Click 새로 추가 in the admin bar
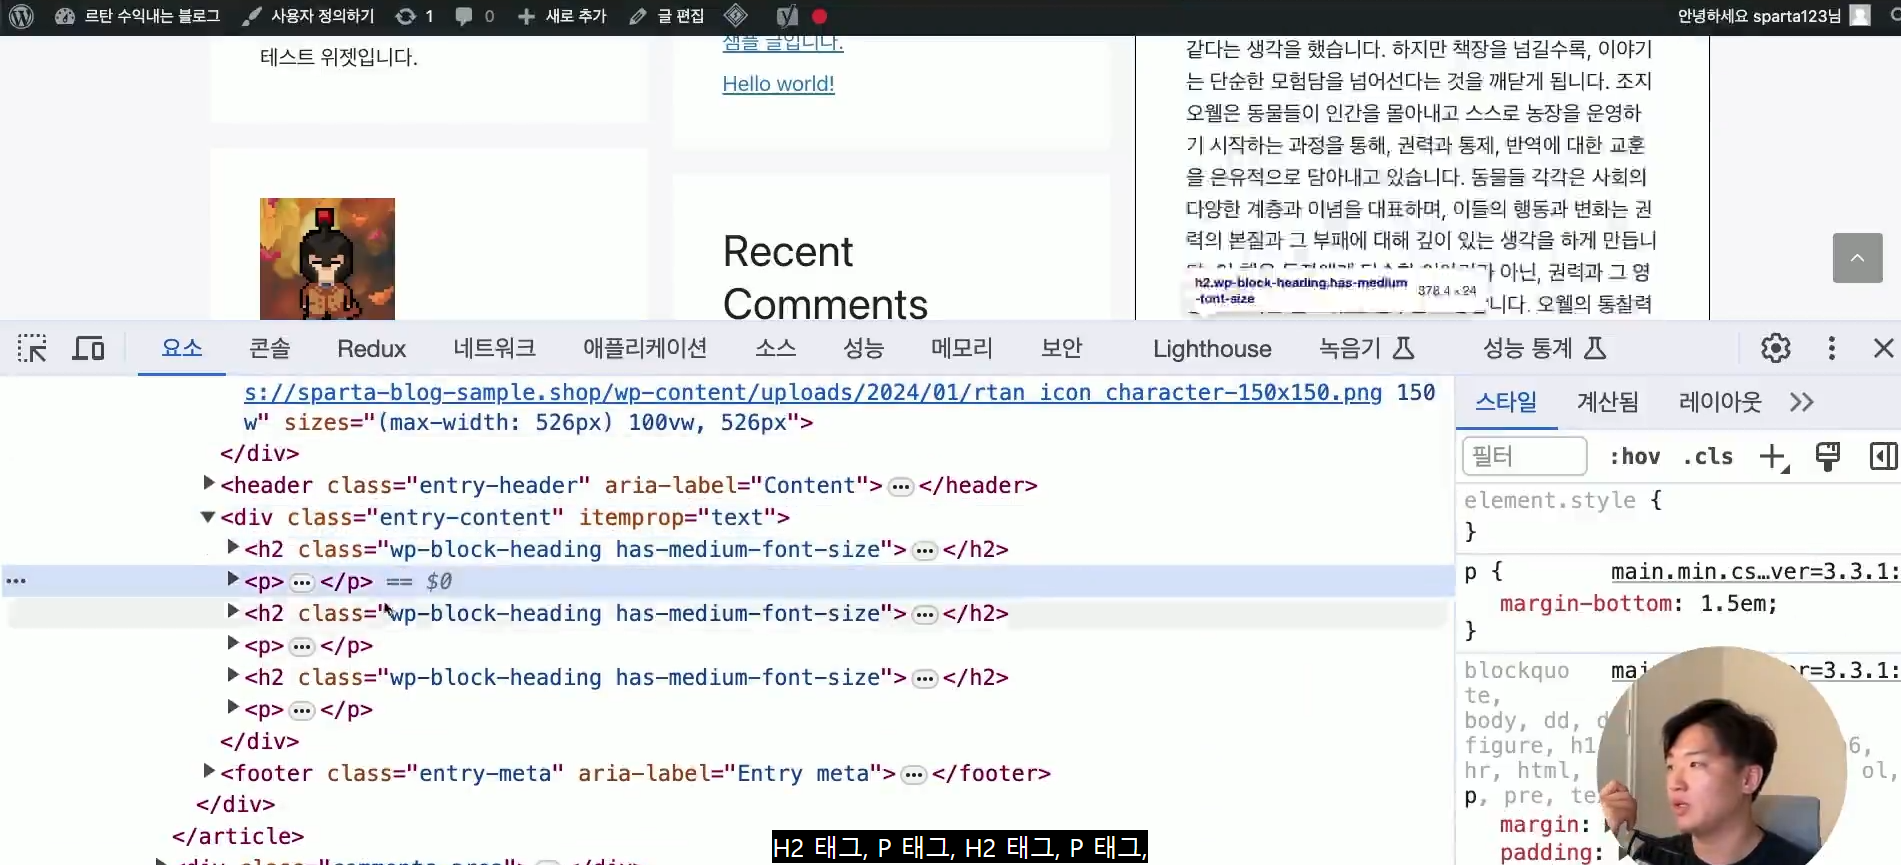This screenshot has height=865, width=1901. coord(562,16)
